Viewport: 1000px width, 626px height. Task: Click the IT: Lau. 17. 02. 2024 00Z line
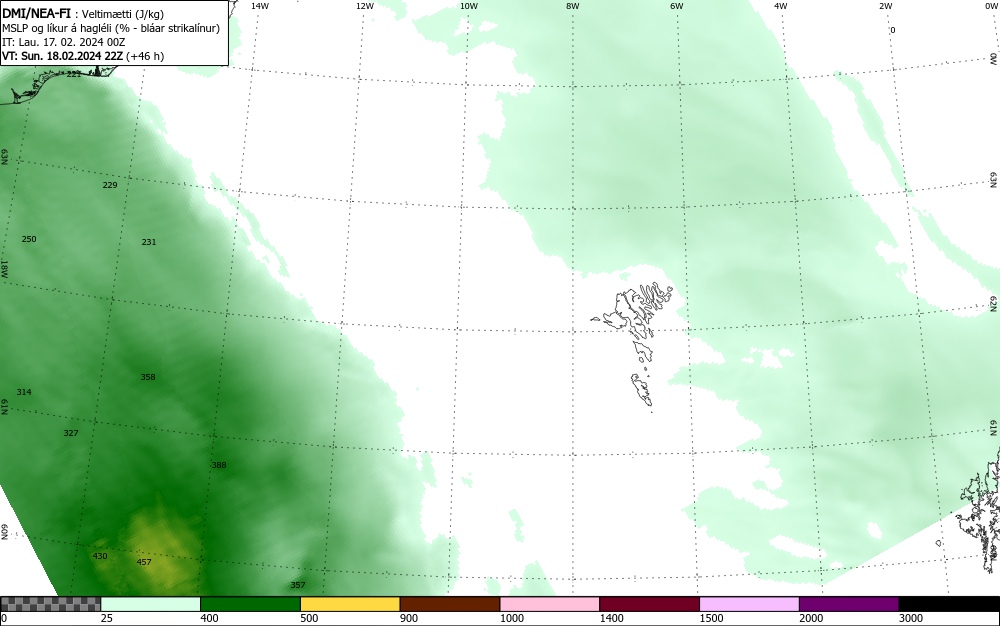pos(63,42)
